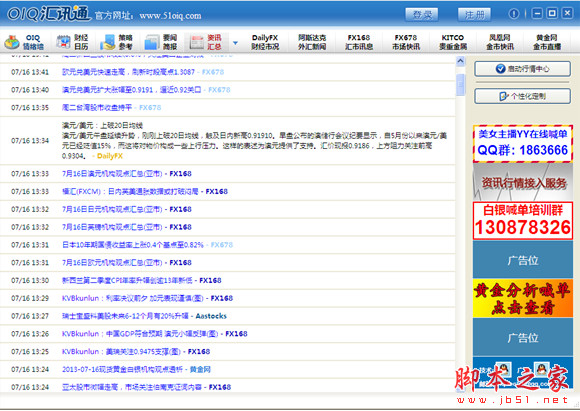Click the DailyFX source label in 13:34 article

(110, 156)
